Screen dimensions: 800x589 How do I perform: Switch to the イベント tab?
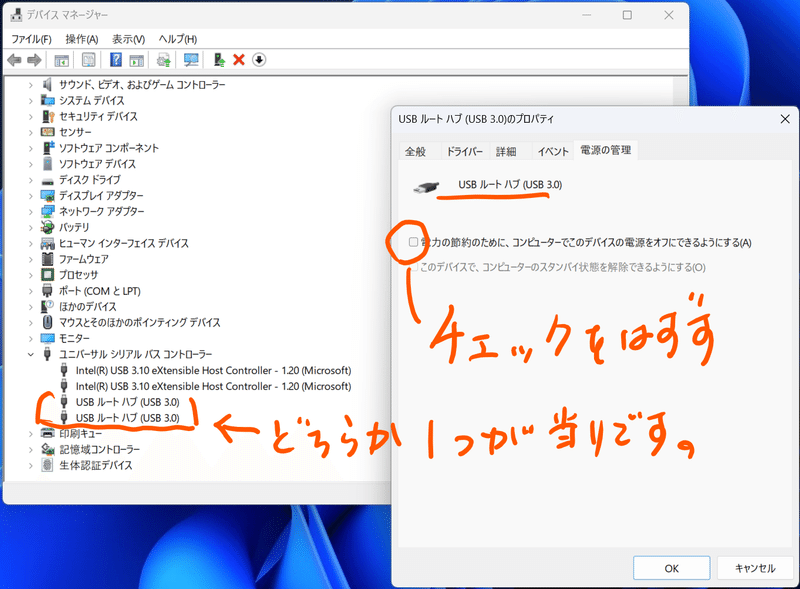[x=553, y=152]
